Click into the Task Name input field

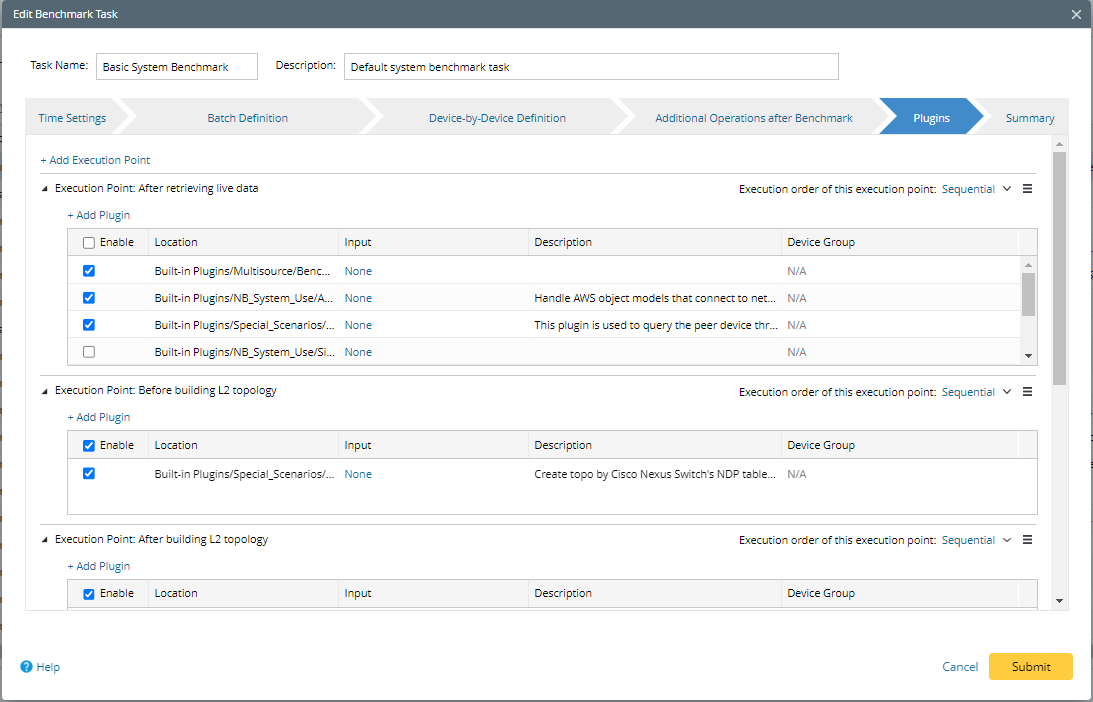point(177,67)
